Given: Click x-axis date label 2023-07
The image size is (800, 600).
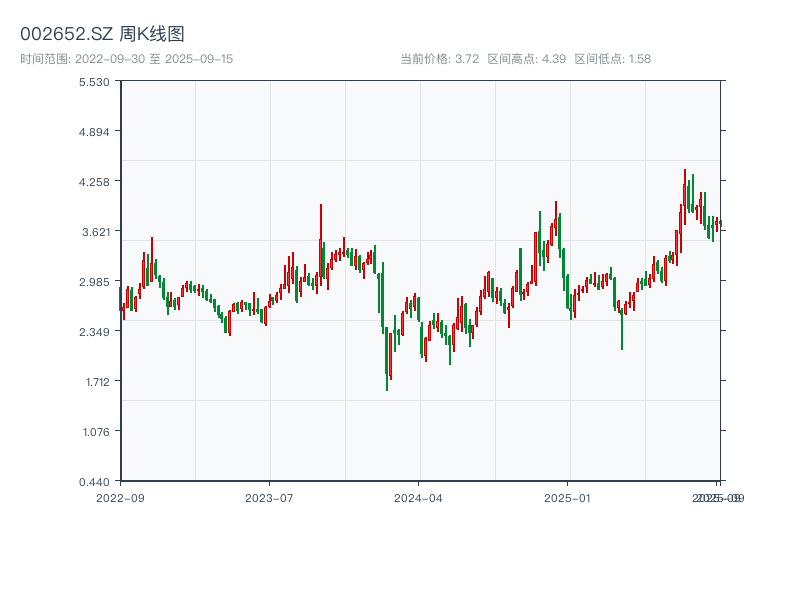Looking at the screenshot, I should tap(269, 498).
